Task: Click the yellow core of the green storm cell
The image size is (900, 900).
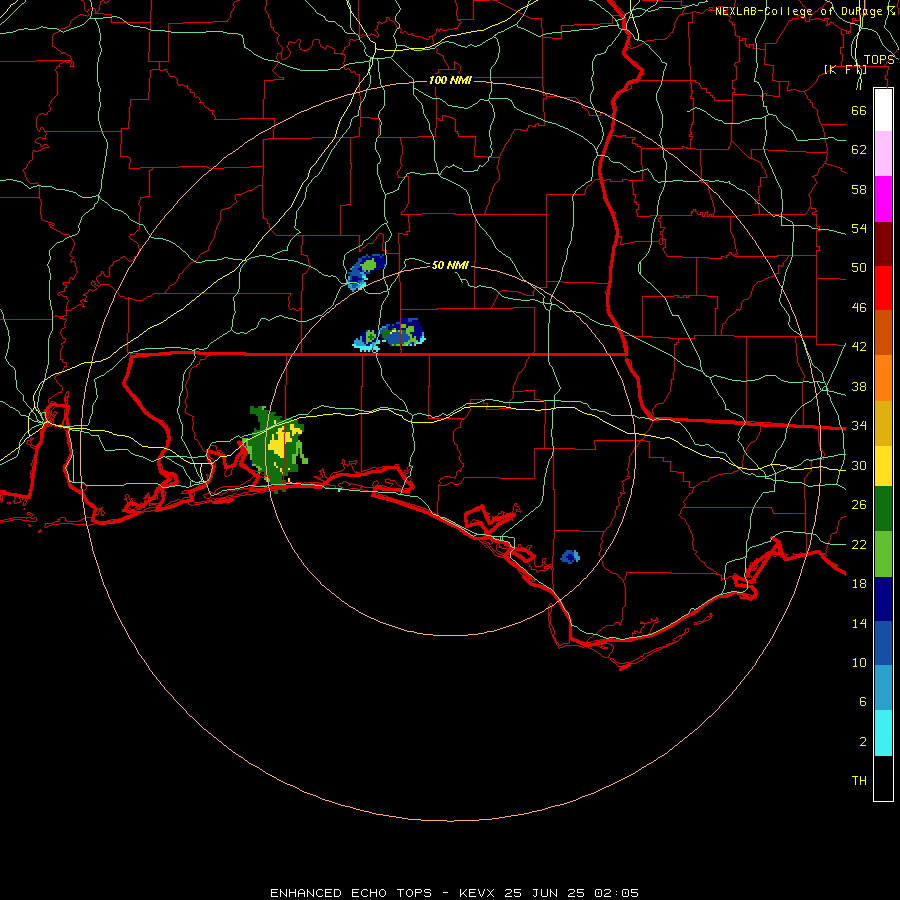Action: click(281, 443)
